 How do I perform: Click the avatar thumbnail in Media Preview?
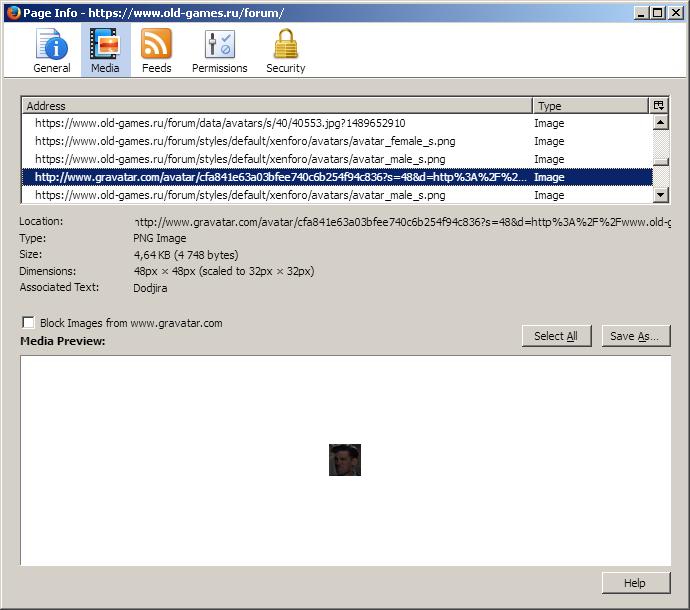(345, 460)
